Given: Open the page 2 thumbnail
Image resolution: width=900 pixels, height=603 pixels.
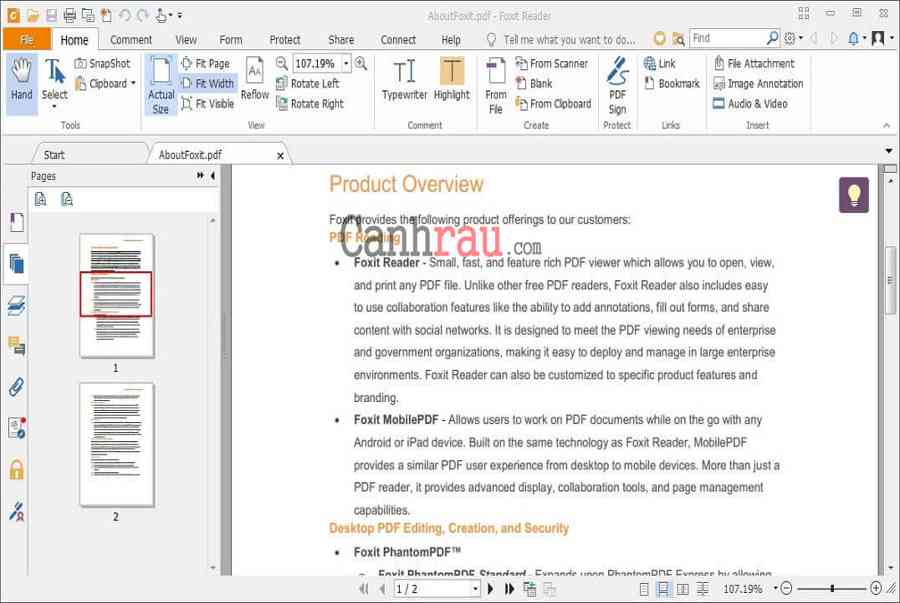Looking at the screenshot, I should (x=117, y=445).
